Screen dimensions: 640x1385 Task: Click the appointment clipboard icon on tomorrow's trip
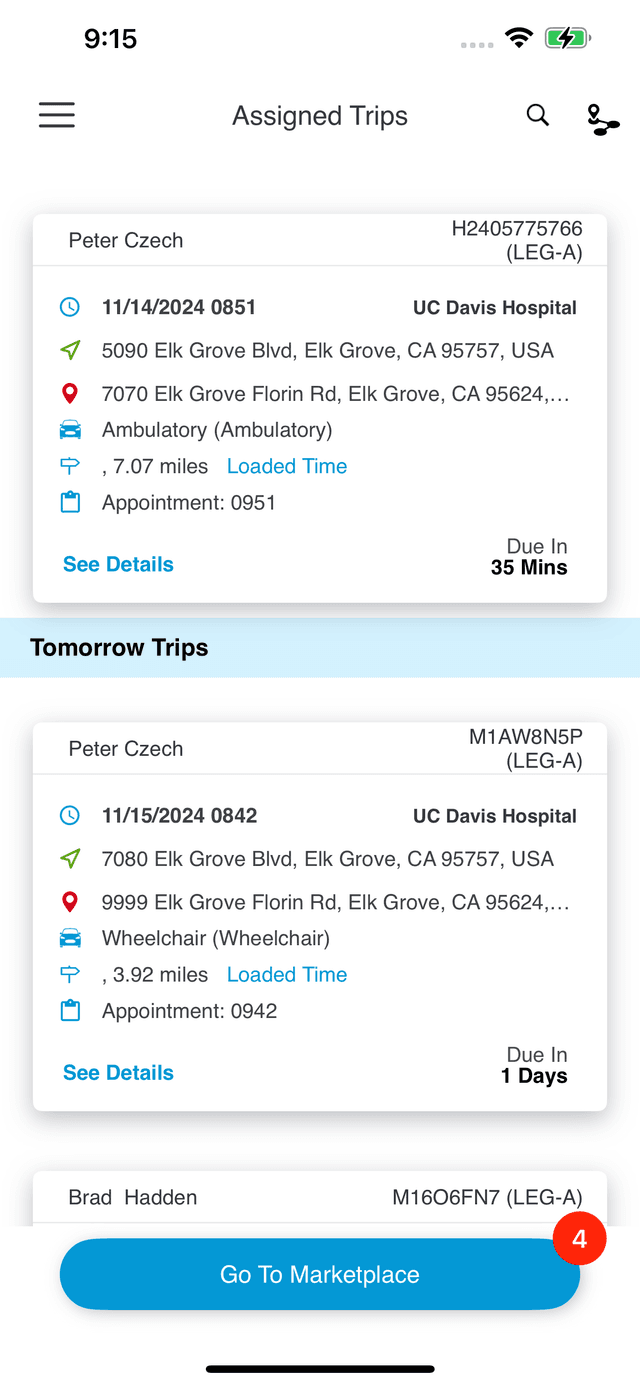(70, 1010)
